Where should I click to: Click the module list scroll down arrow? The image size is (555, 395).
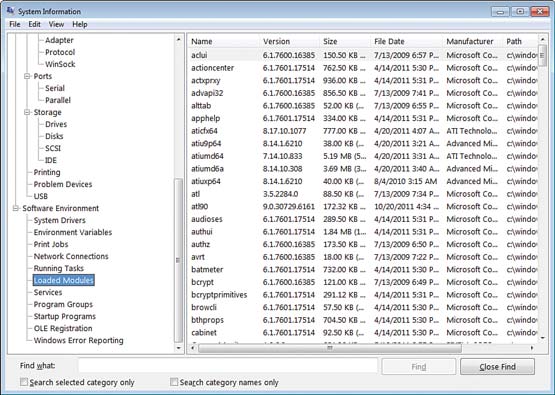pyautogui.click(x=542, y=338)
